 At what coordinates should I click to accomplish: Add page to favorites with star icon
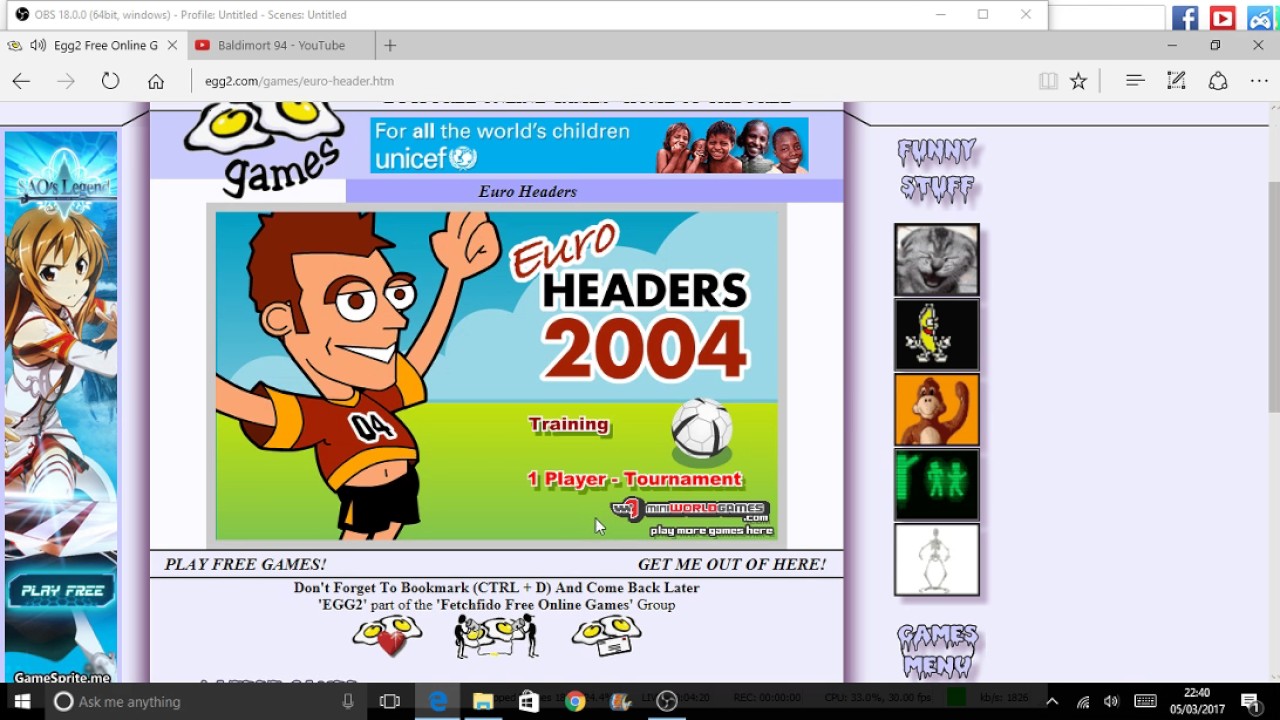pos(1078,81)
